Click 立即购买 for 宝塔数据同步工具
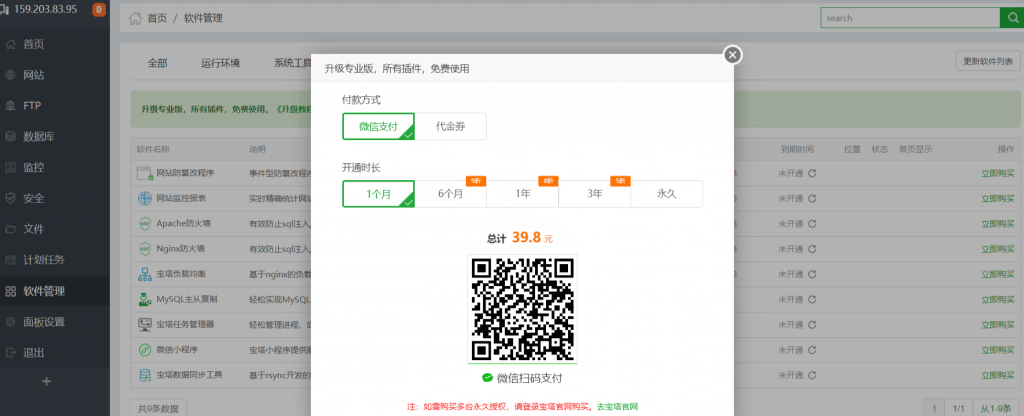 pyautogui.click(x=998, y=375)
